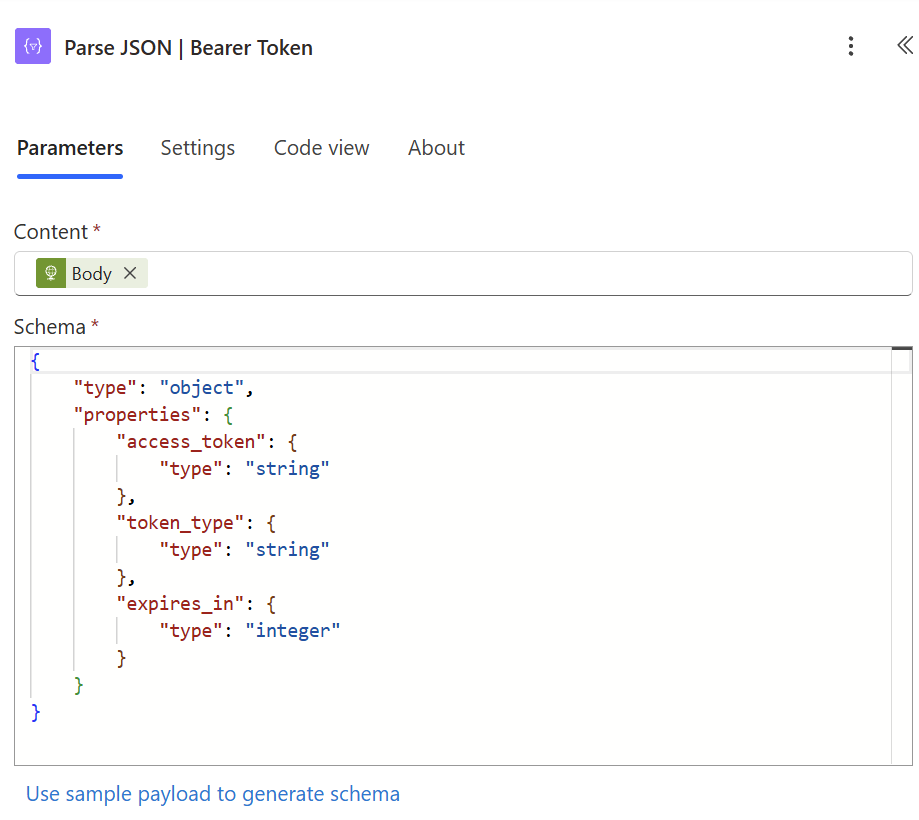Click the "access_token" key in schema
The height and width of the screenshot is (820, 919).
coord(191,442)
